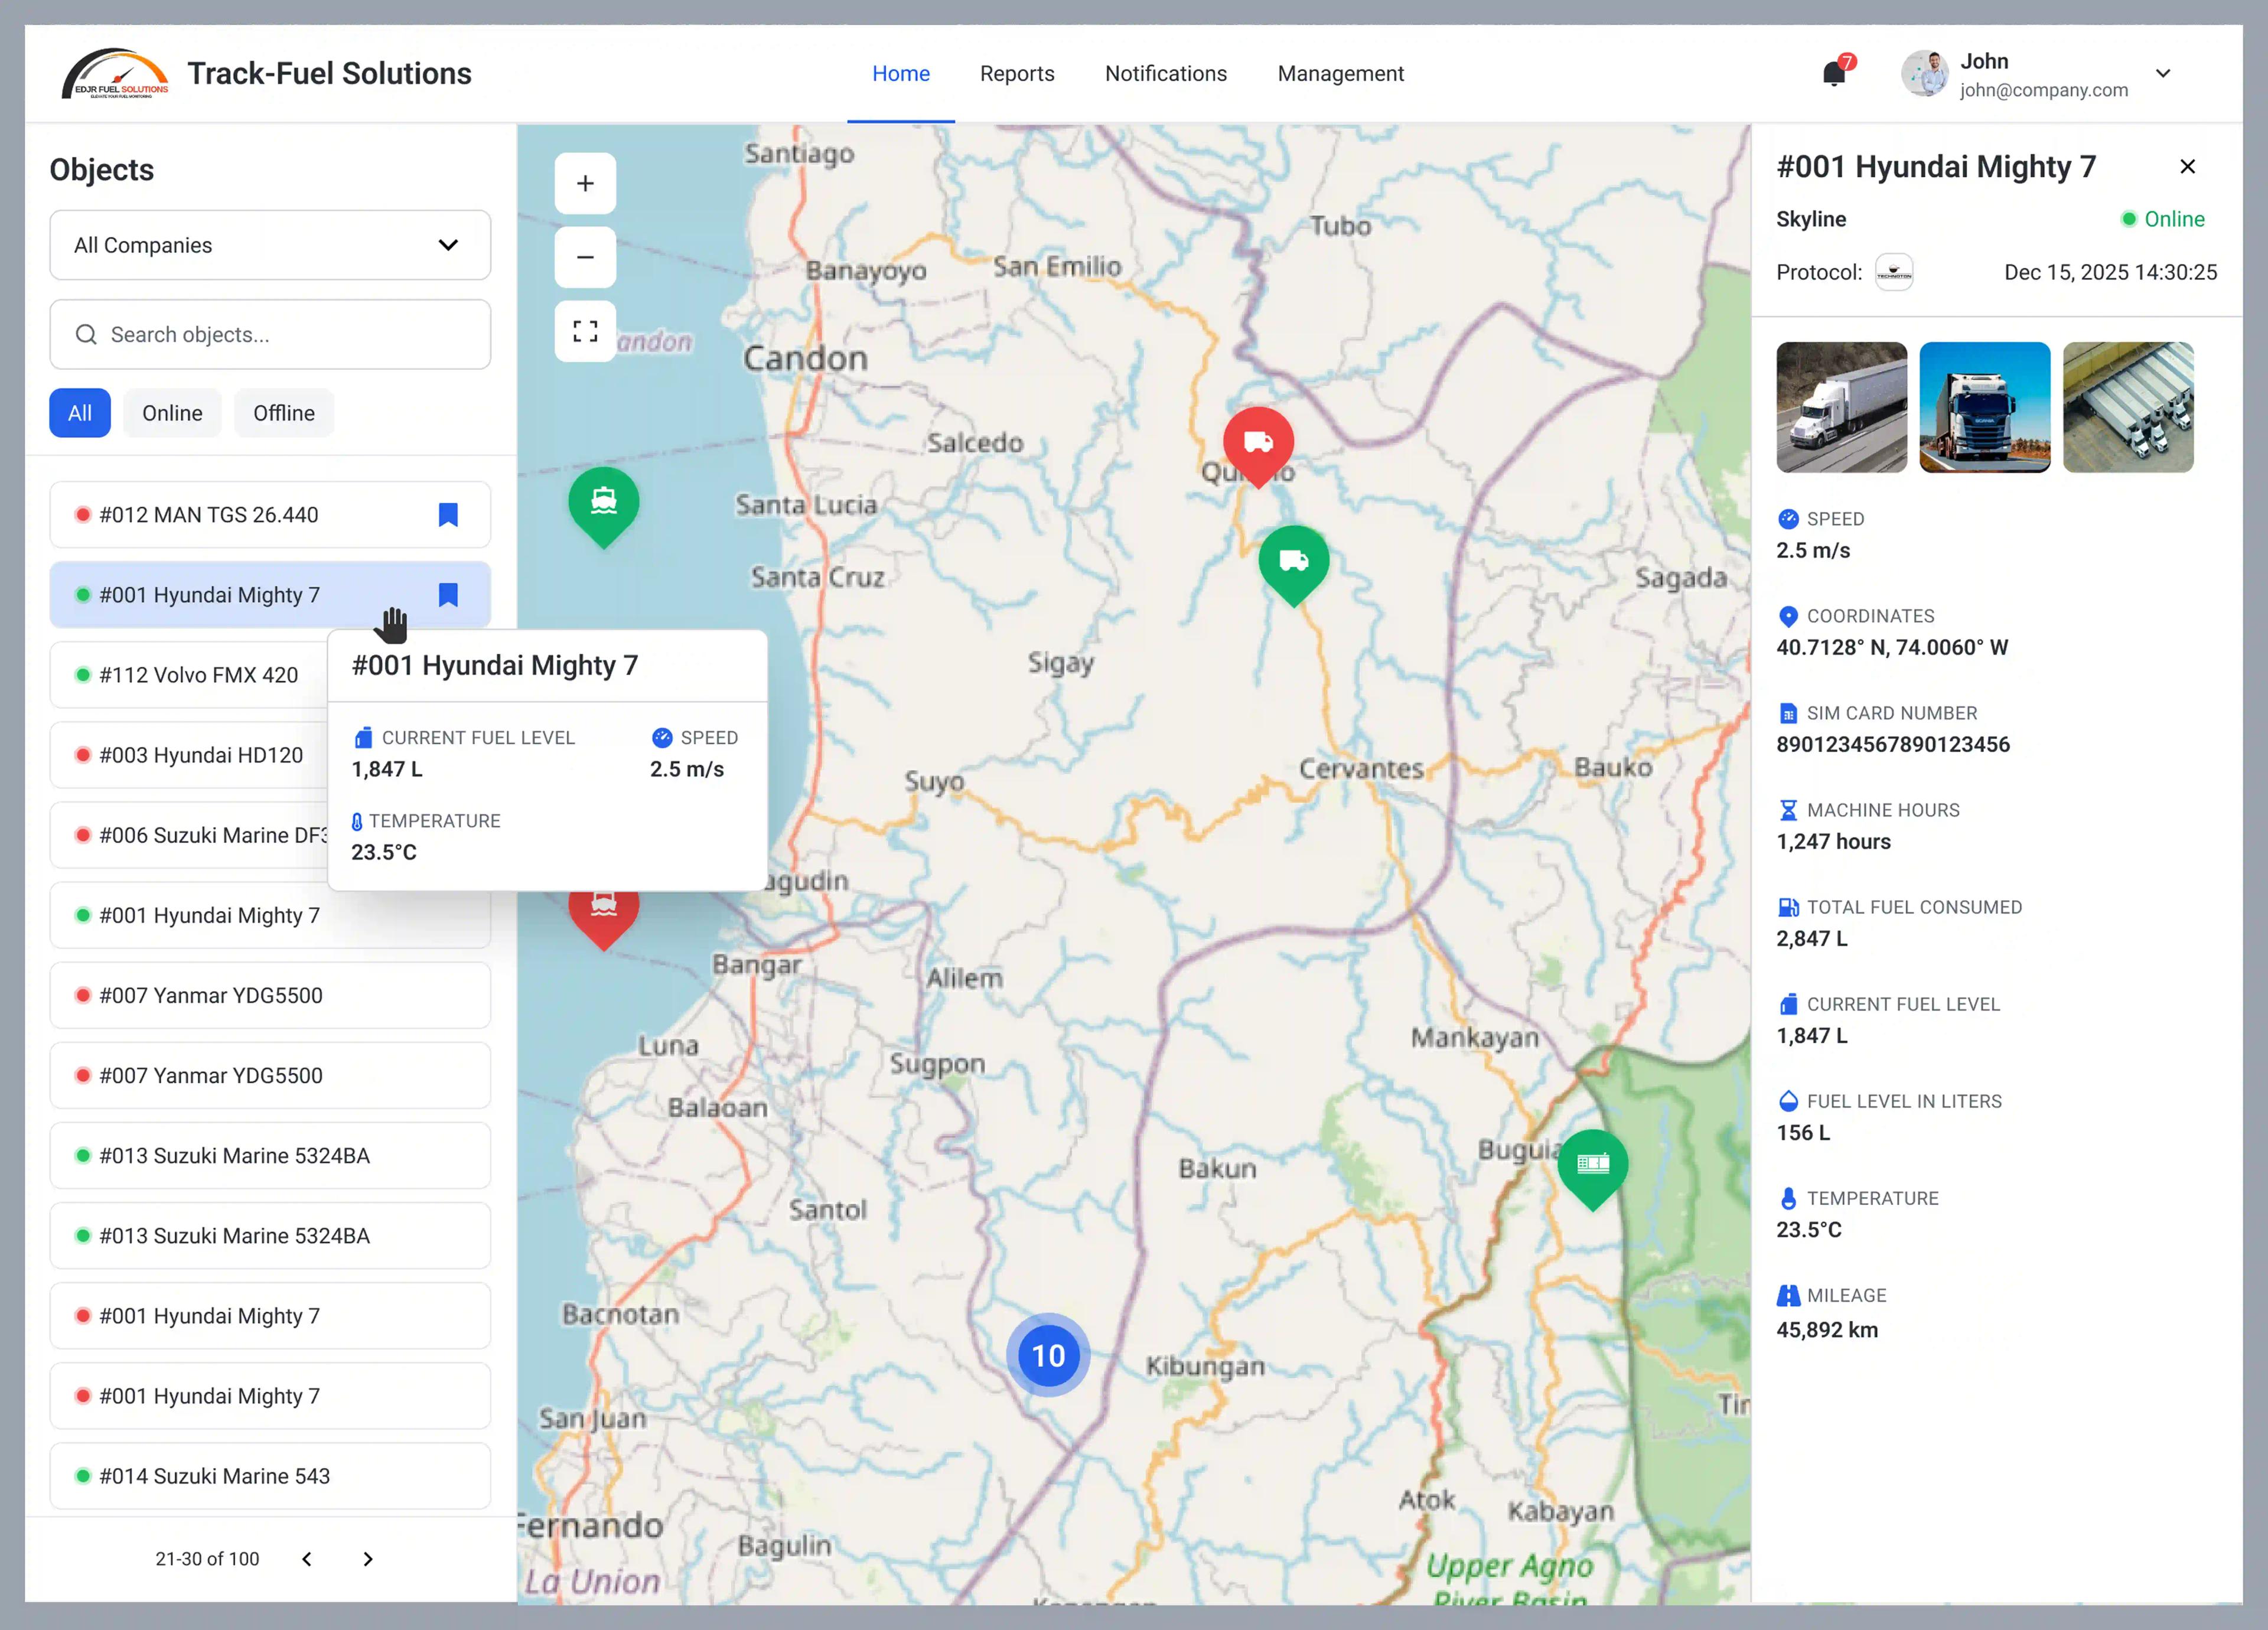Toggle bookmark on highlighted #001 Hyundai Mighty 7
The image size is (2268, 1630).
tap(448, 595)
